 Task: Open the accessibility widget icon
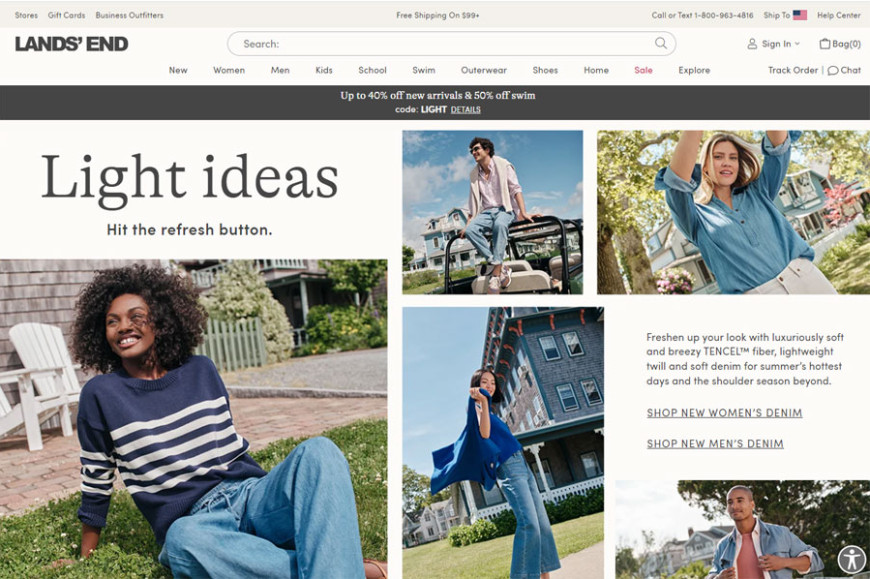[852, 559]
